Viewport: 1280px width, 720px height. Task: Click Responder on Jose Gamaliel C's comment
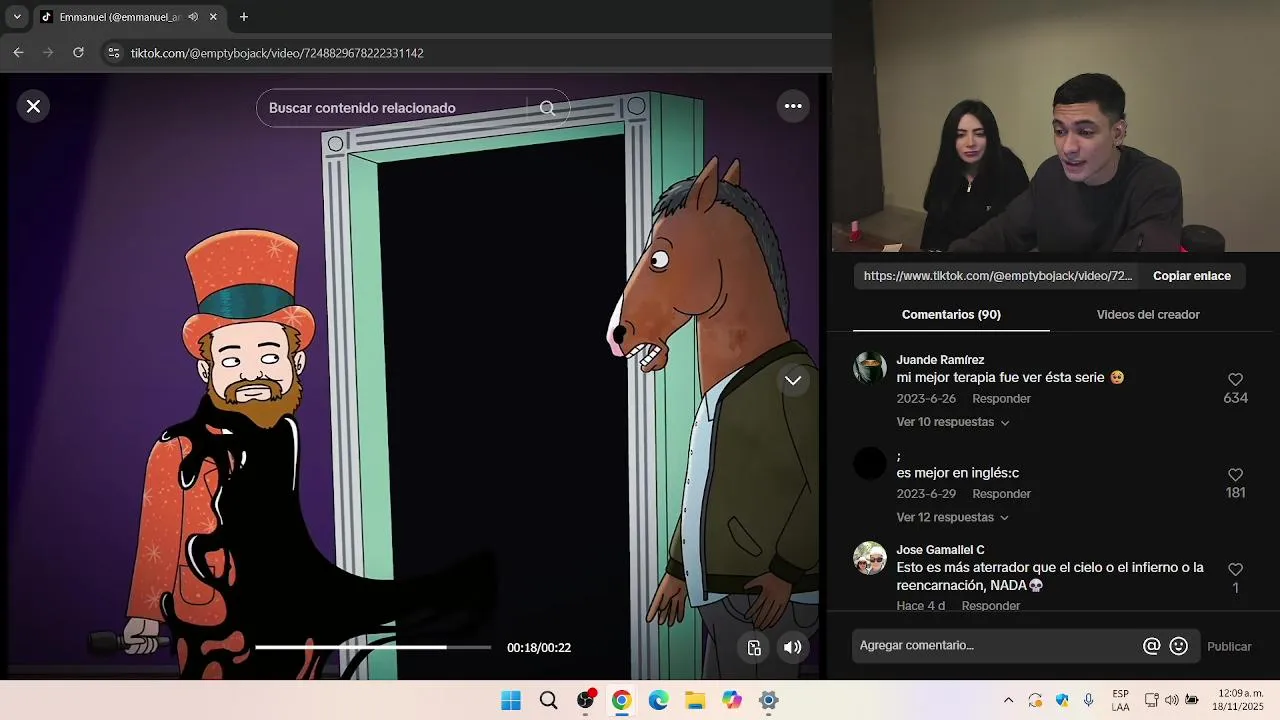(991, 606)
